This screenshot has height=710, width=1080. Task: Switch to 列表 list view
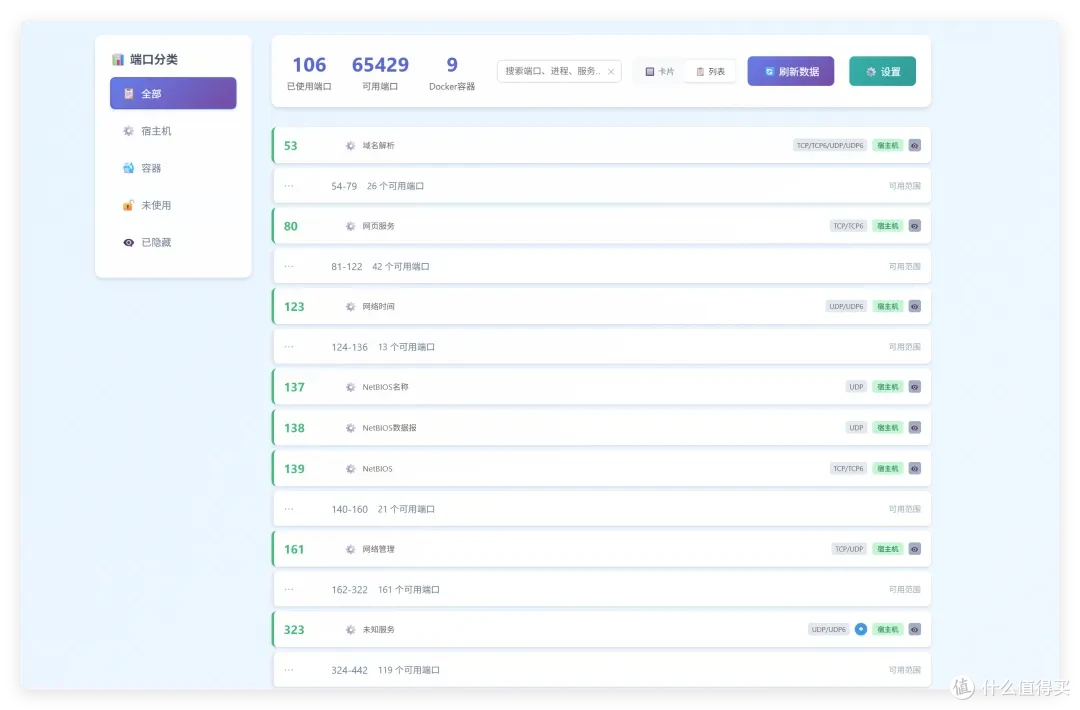pos(710,72)
